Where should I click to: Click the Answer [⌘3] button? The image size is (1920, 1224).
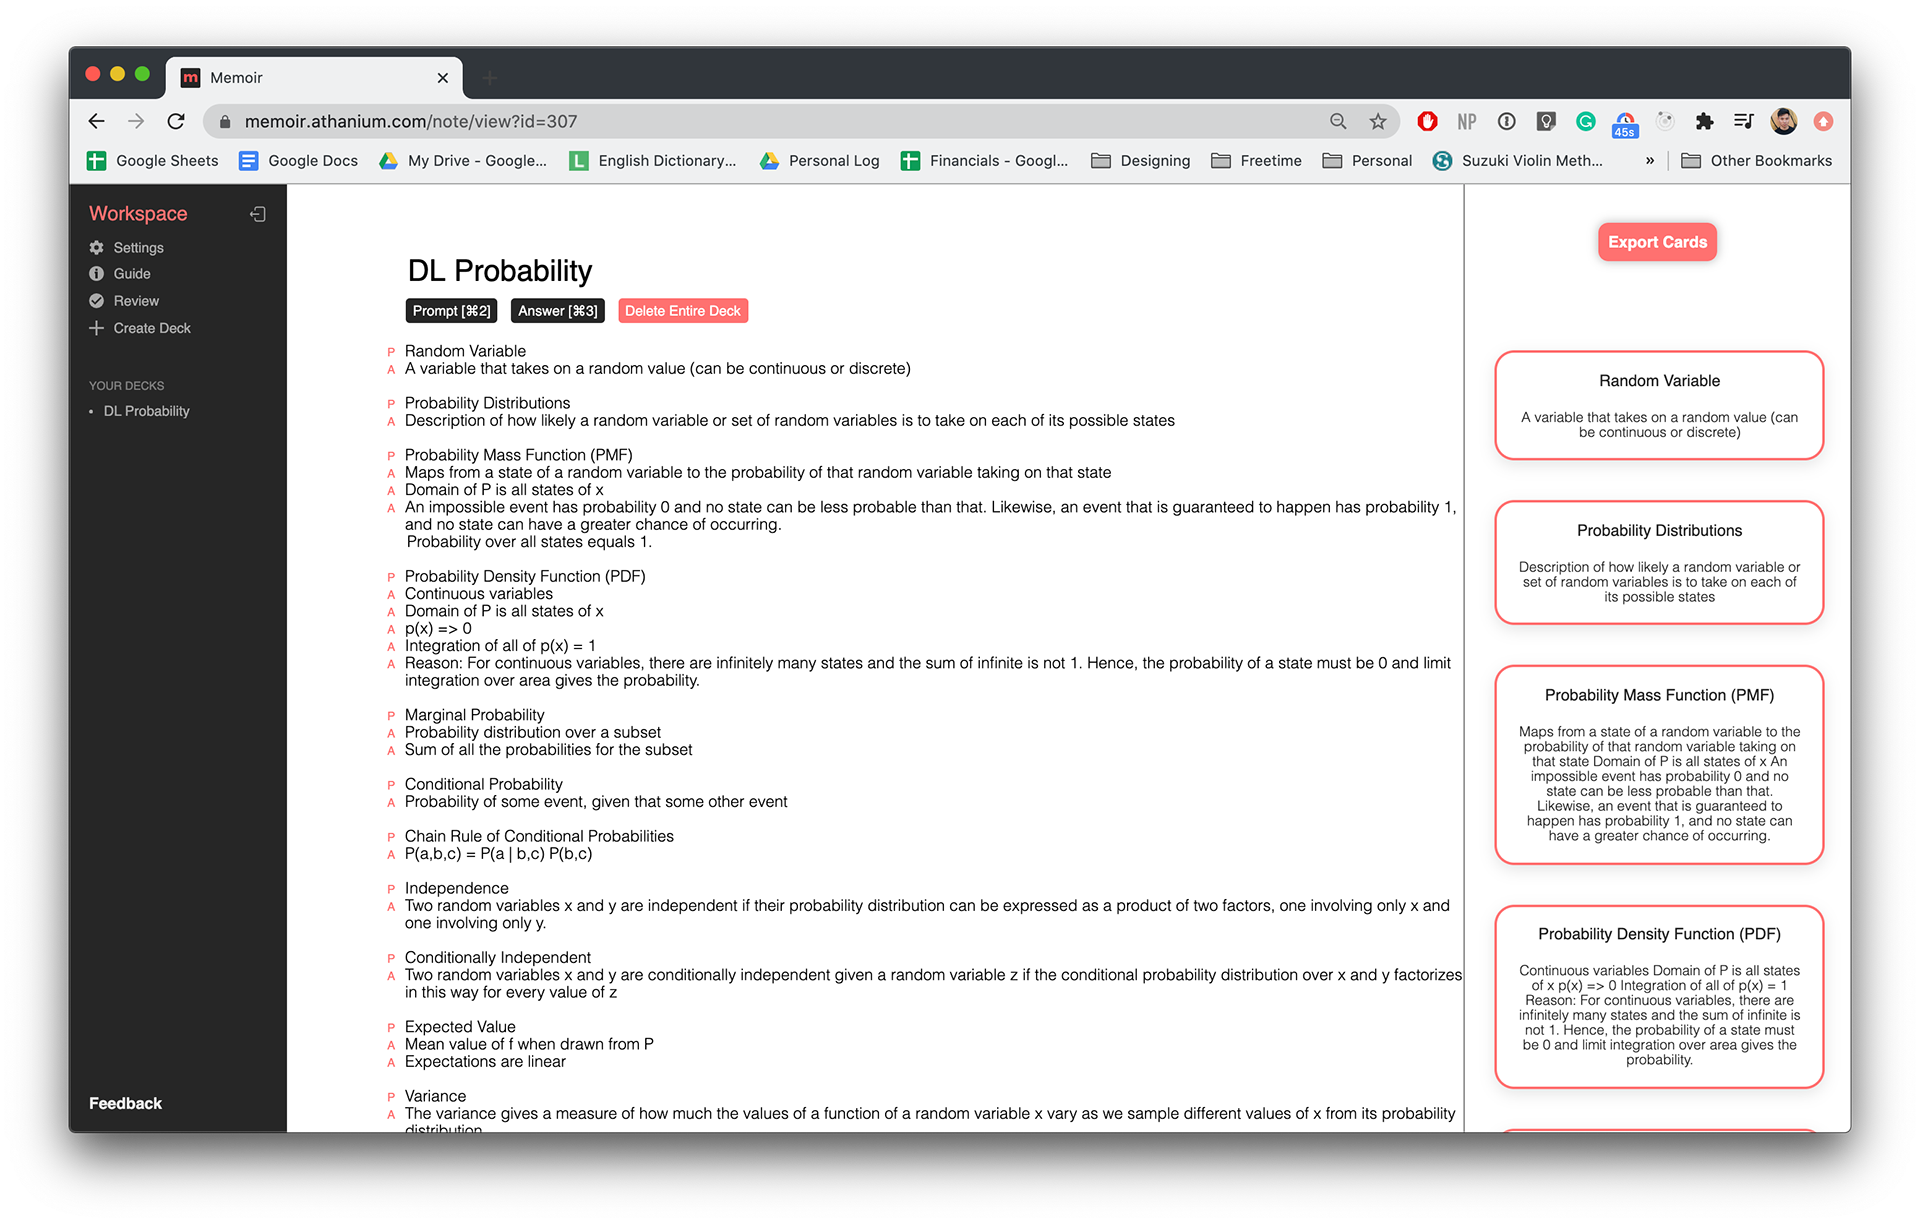click(x=558, y=311)
